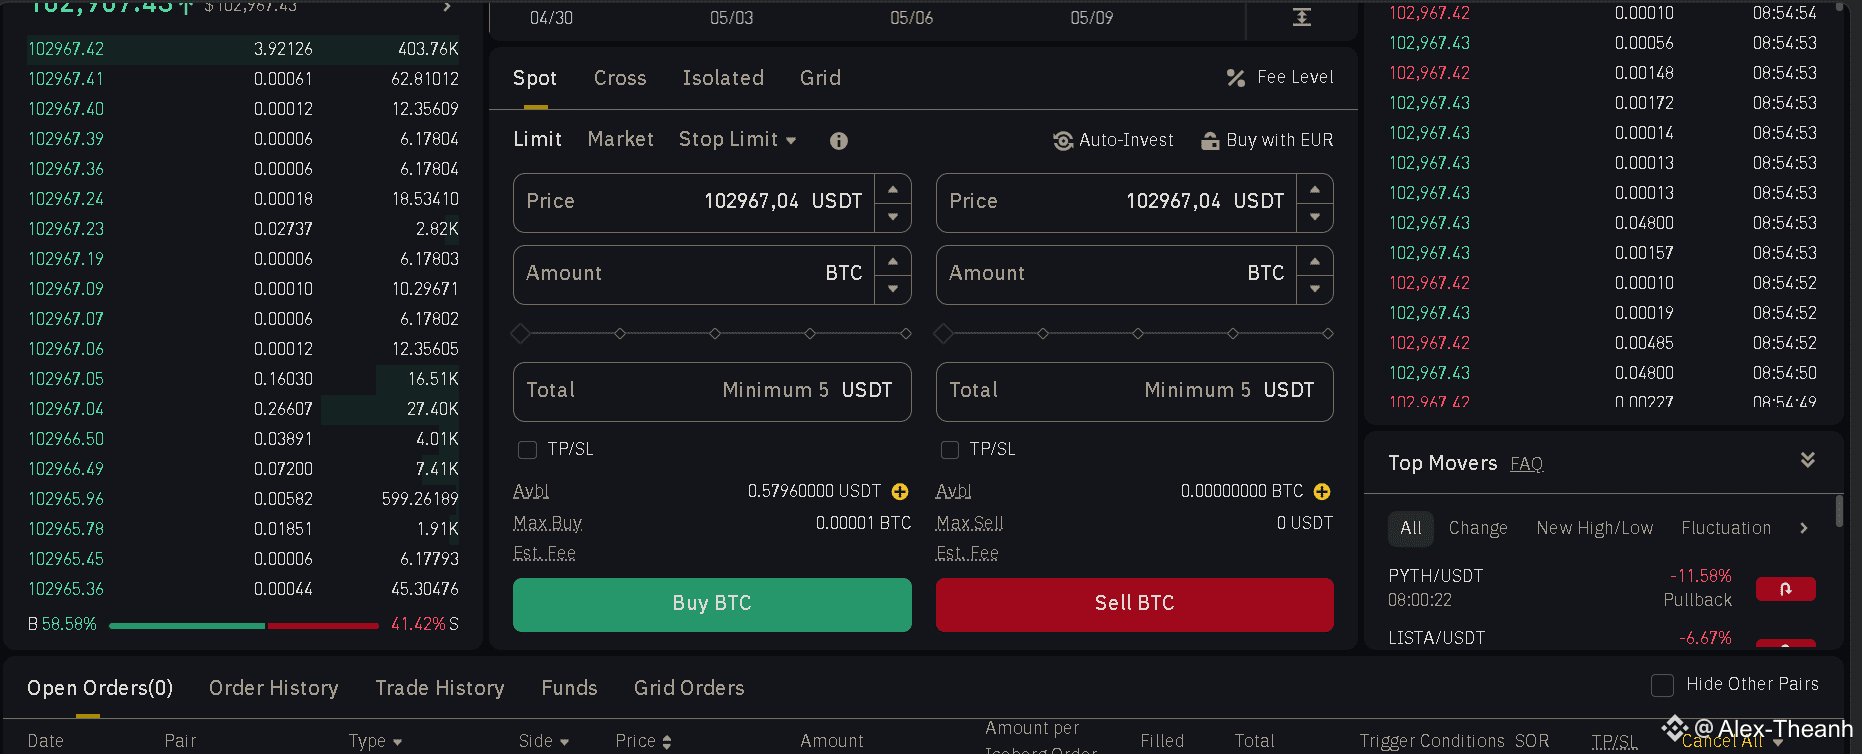Click the Buy with EUR icon
Screen dimensions: 1862x754
[1210, 141]
